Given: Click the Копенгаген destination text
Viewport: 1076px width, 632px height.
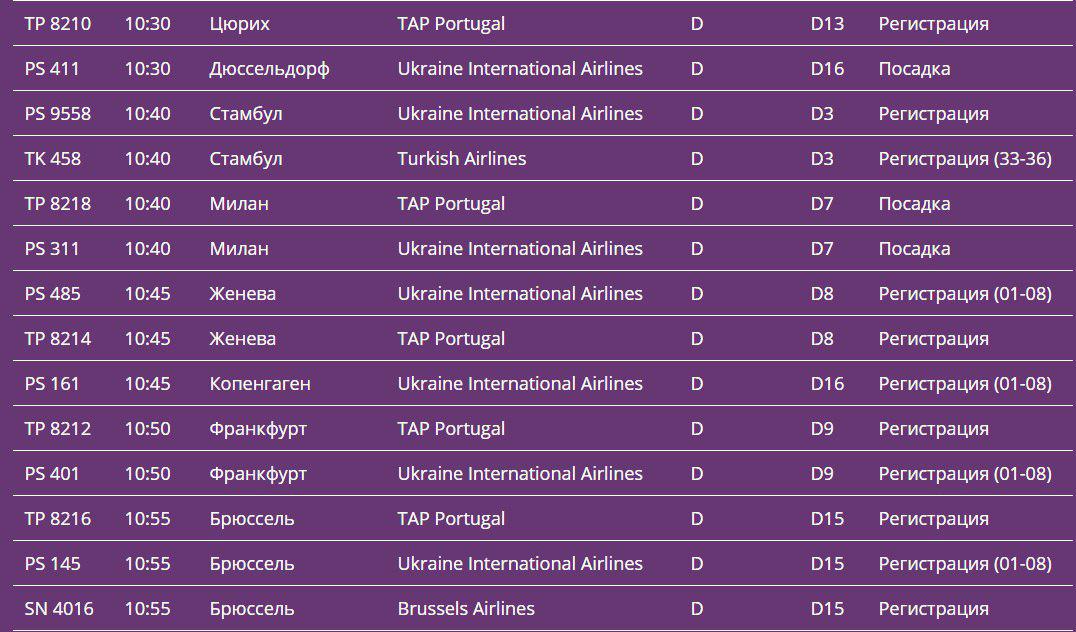Looking at the screenshot, I should click(260, 384).
